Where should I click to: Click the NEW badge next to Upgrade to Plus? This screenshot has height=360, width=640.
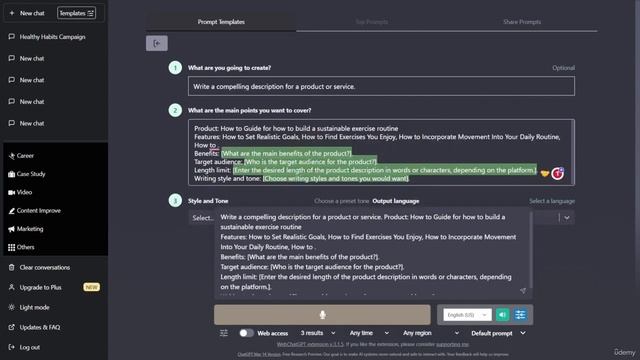[91, 287]
